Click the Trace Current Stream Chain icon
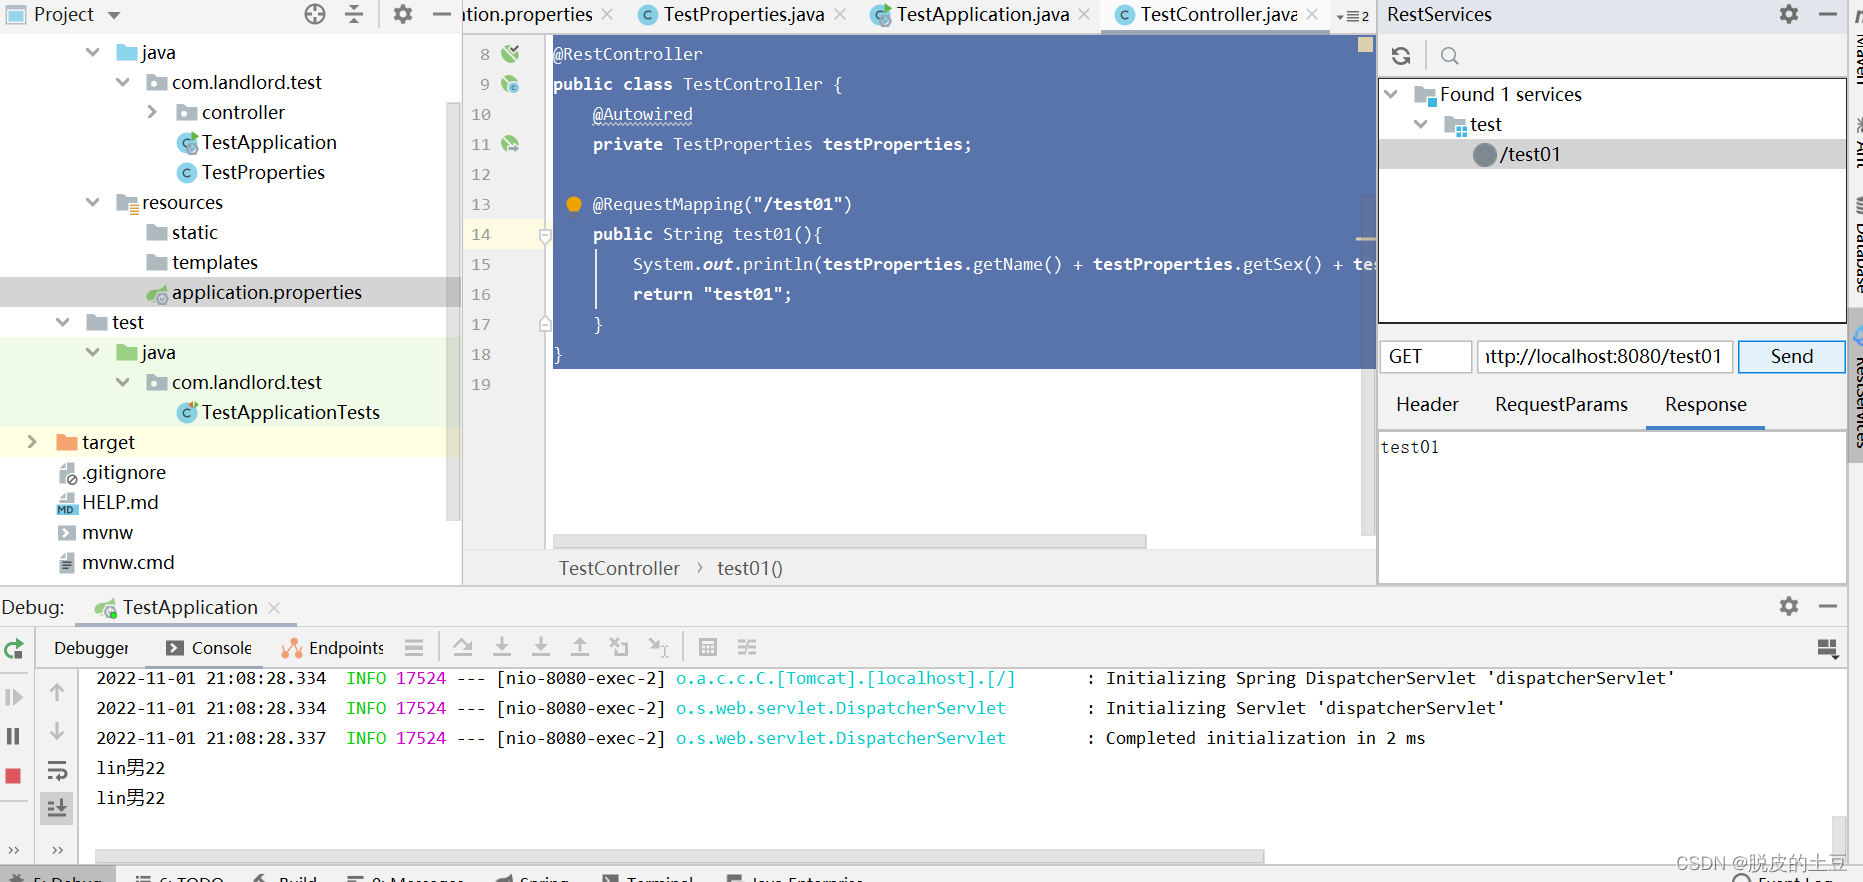 (747, 647)
